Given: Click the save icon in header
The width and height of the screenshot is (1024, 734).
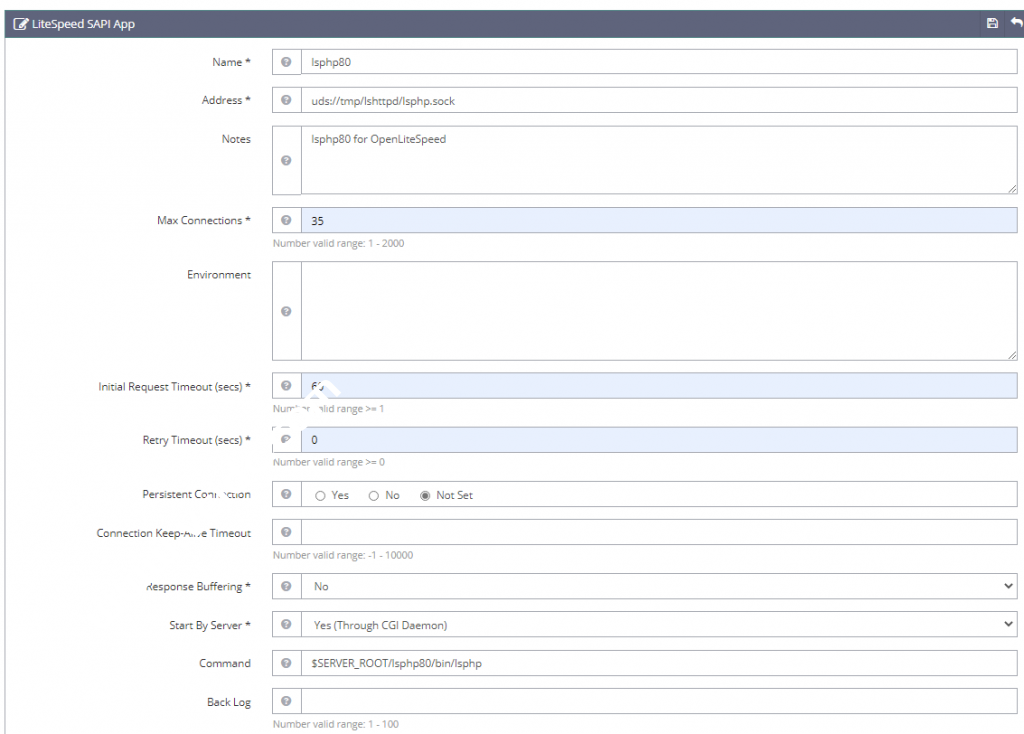Looking at the screenshot, I should tap(992, 23).
